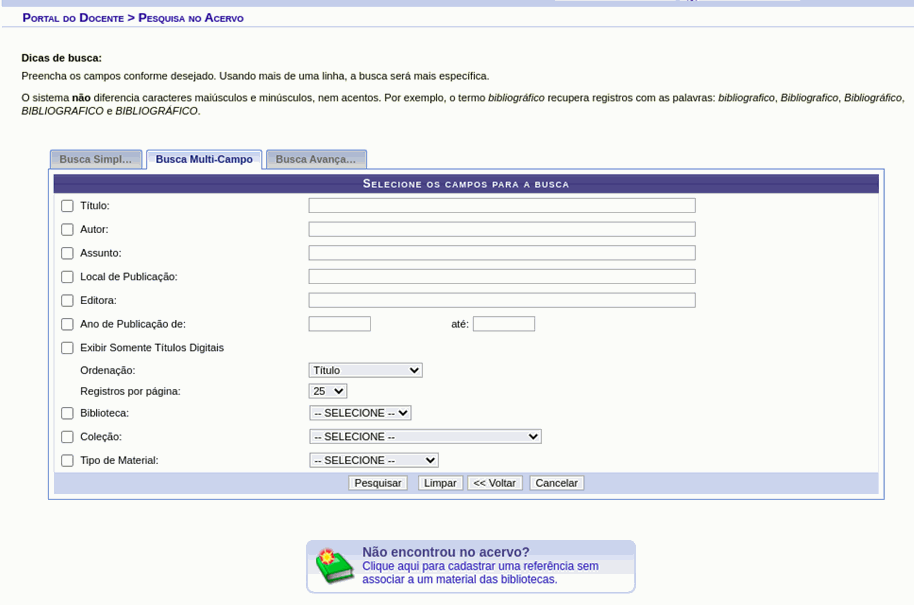914x605 pixels.
Task: Click the 'até' year input field
Action: 503,324
